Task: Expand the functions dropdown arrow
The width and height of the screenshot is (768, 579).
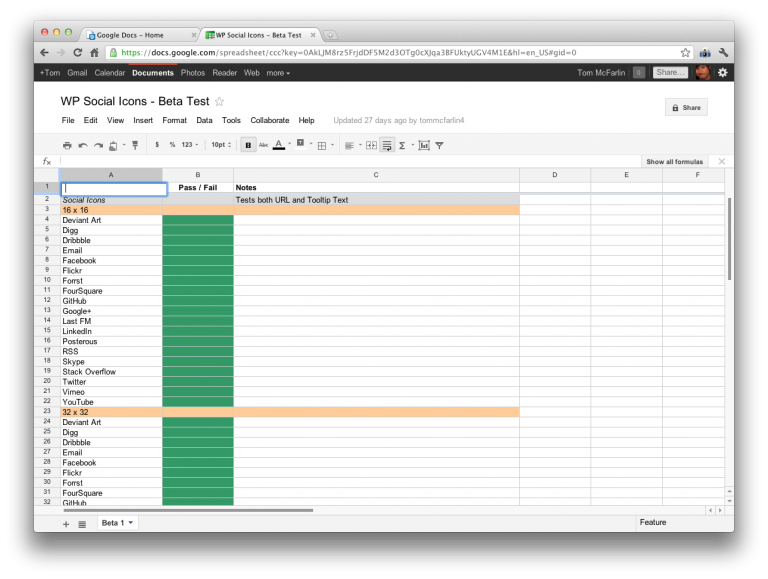Action: (x=412, y=145)
